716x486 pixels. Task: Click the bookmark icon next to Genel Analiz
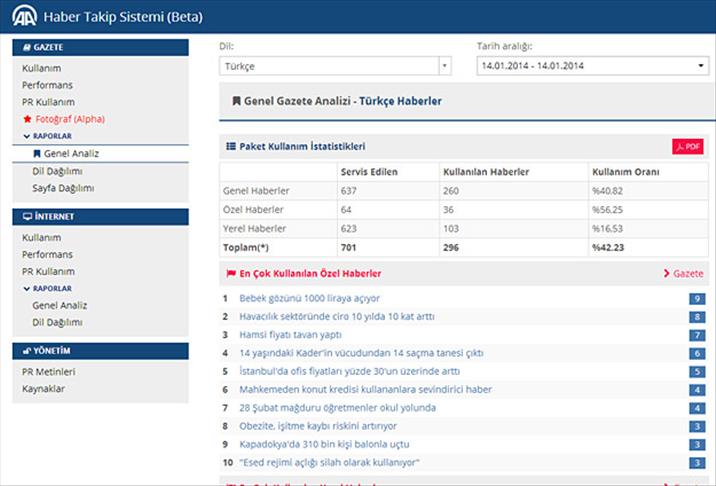(x=37, y=154)
